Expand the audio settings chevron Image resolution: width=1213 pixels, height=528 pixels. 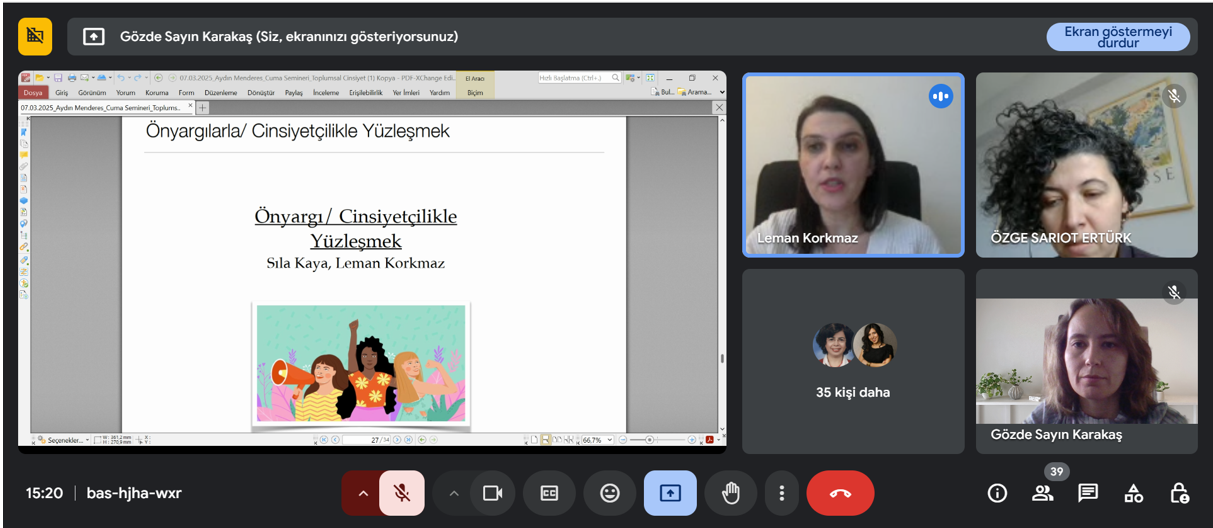point(362,493)
